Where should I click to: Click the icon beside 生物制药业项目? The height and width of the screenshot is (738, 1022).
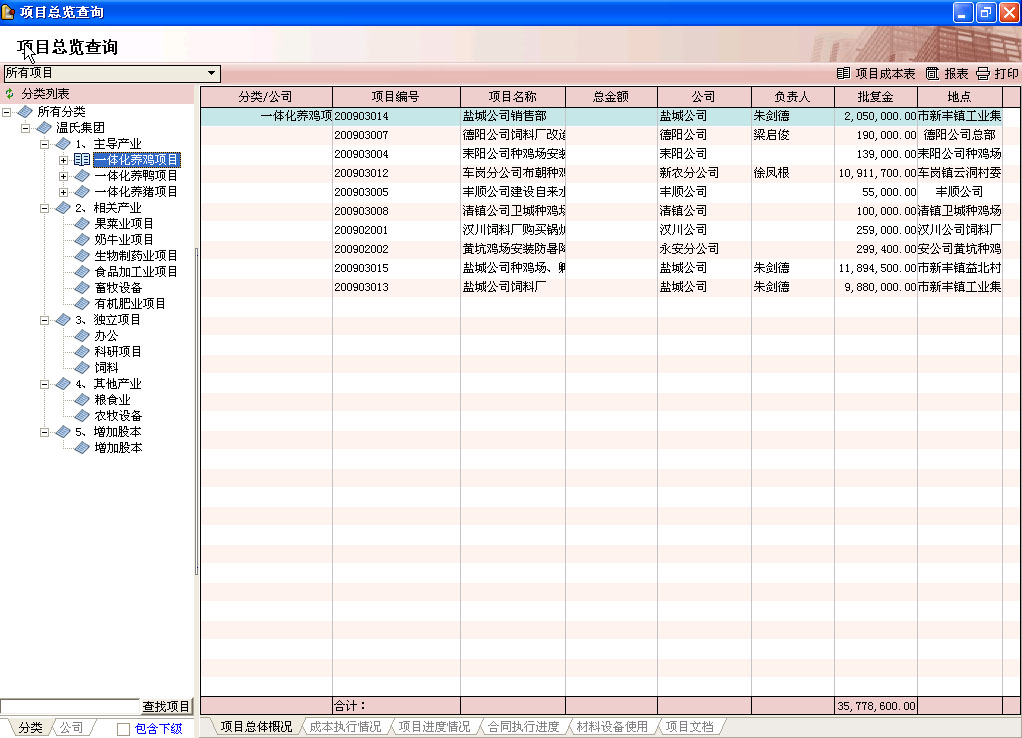pos(81,256)
